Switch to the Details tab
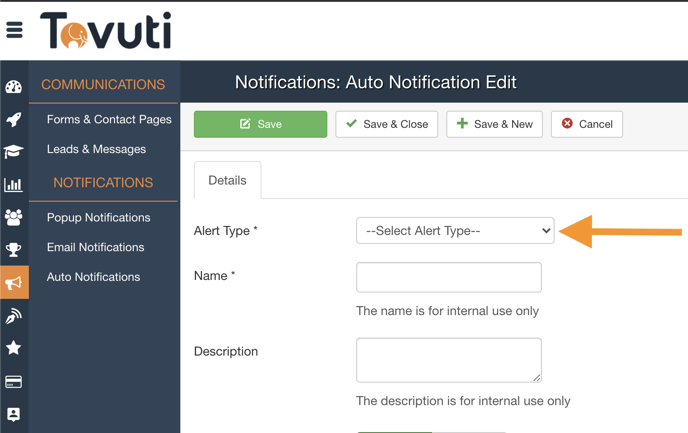The image size is (688, 433). (x=227, y=180)
